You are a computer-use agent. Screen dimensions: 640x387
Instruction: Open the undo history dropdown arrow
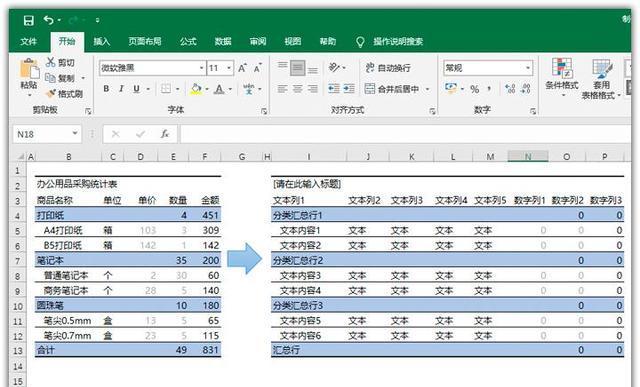coord(59,20)
